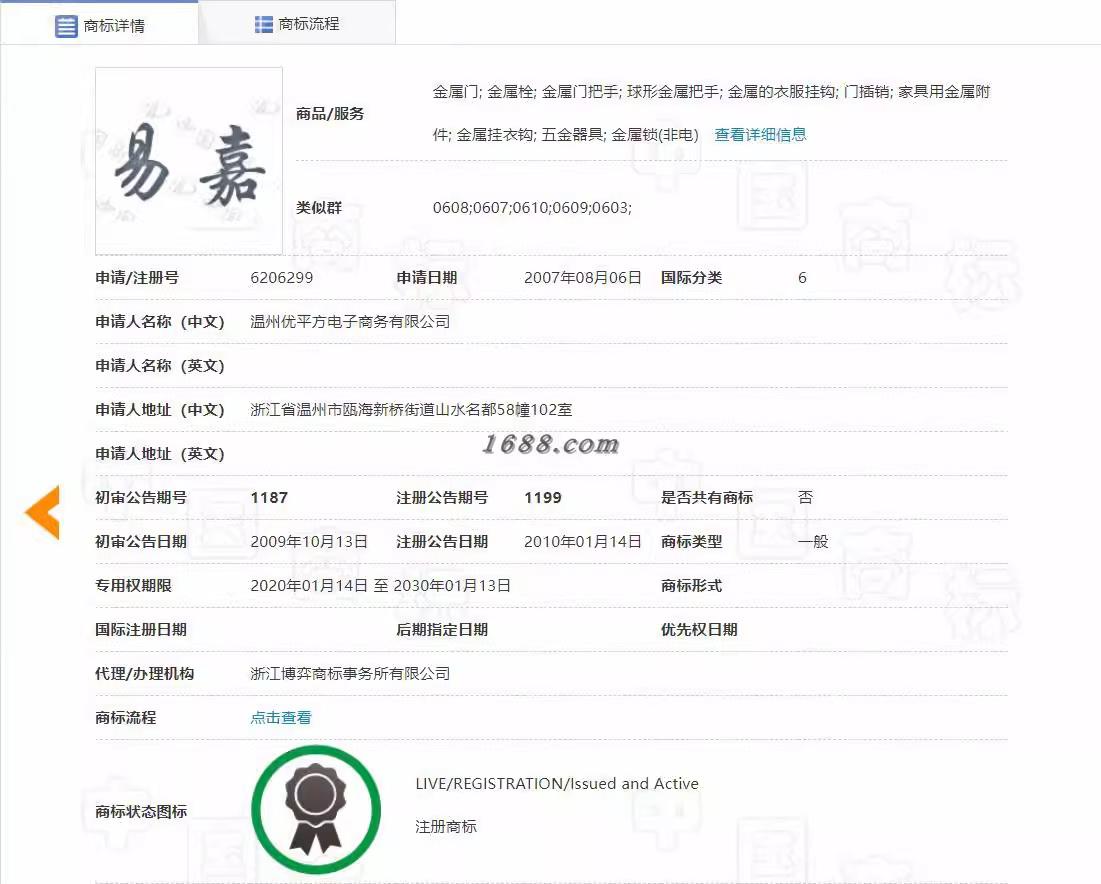Viewport: 1101px width, 884px height.
Task: Select registration announcement issue number 1199
Action: point(543,498)
